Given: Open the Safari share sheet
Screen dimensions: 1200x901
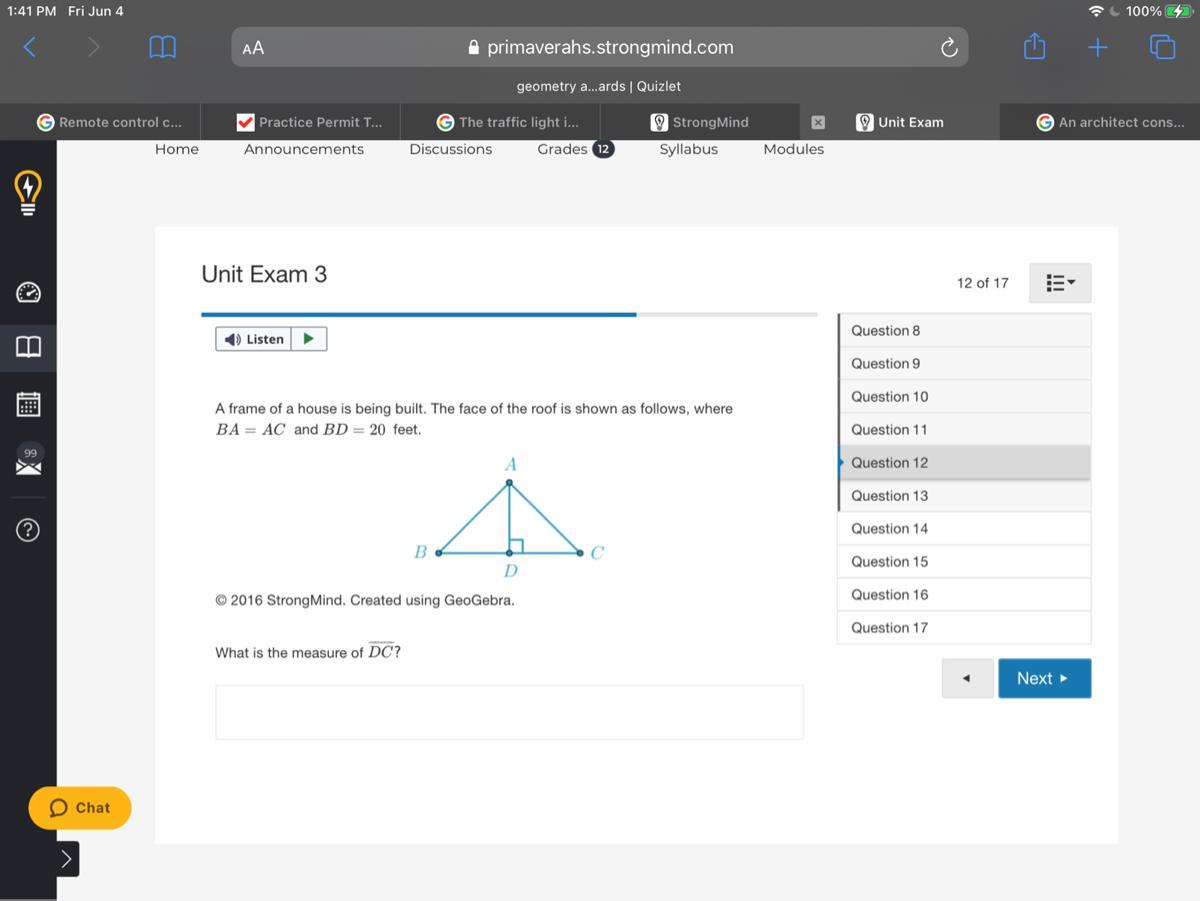Looking at the screenshot, I should pos(1035,46).
